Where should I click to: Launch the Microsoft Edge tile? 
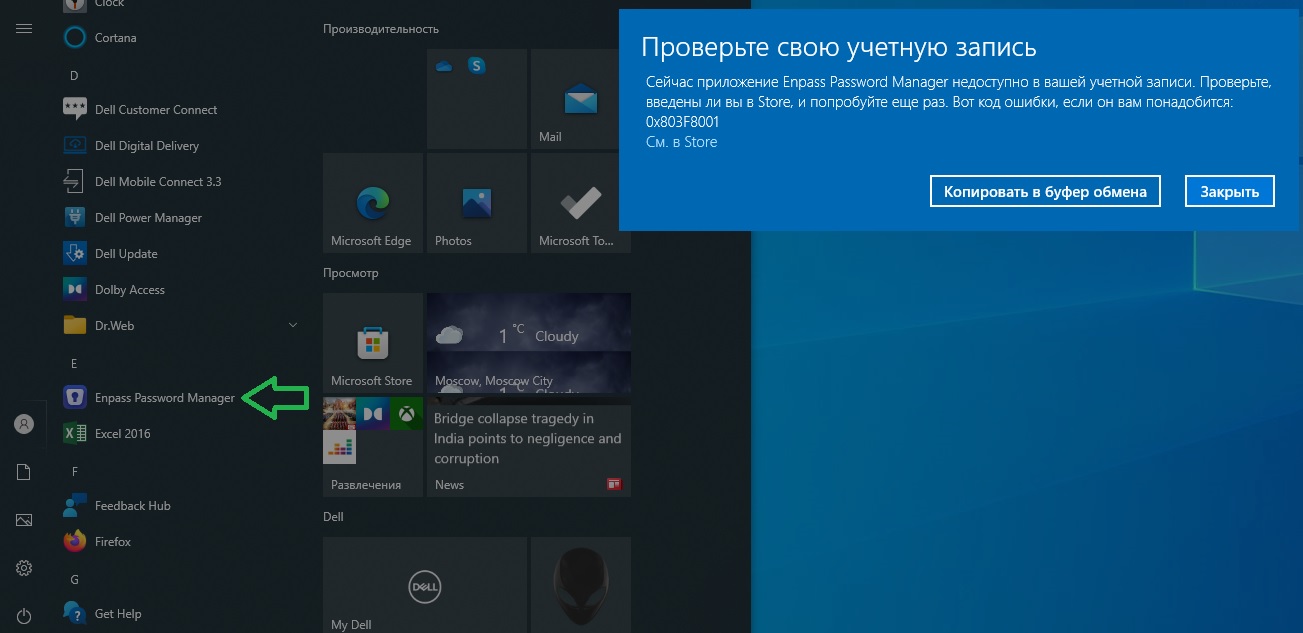[373, 203]
